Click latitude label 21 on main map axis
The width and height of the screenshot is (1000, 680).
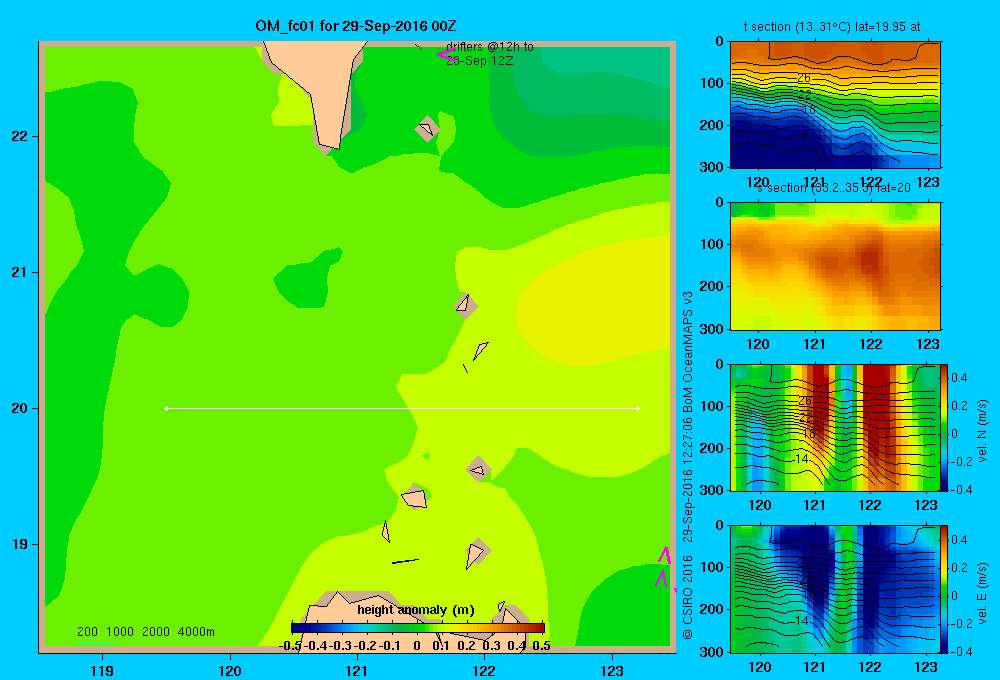tap(20, 272)
